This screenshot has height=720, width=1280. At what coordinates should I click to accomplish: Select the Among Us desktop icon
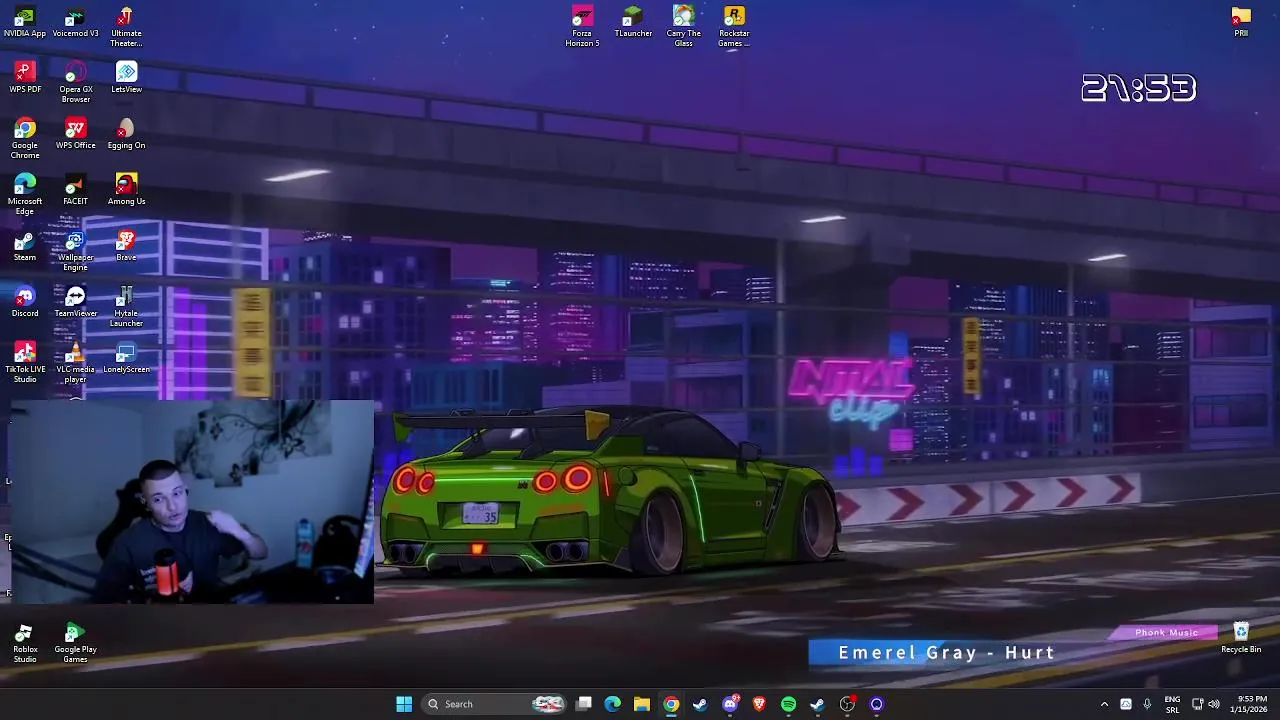(x=126, y=190)
